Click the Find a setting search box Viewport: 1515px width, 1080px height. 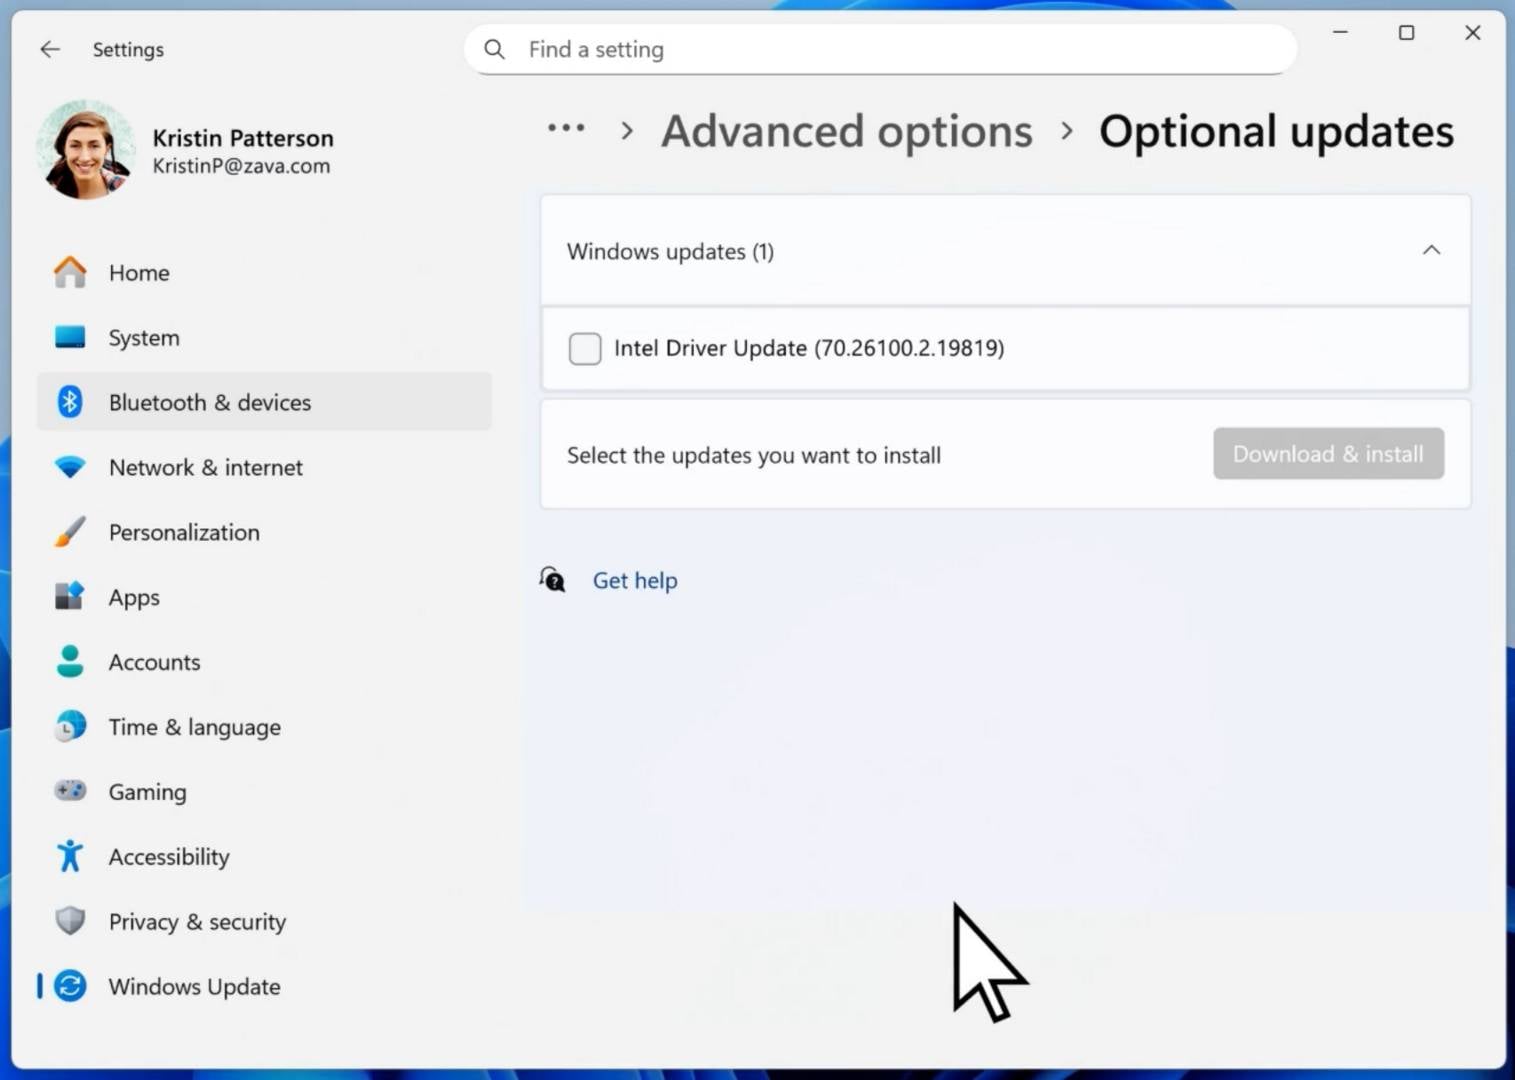point(880,49)
